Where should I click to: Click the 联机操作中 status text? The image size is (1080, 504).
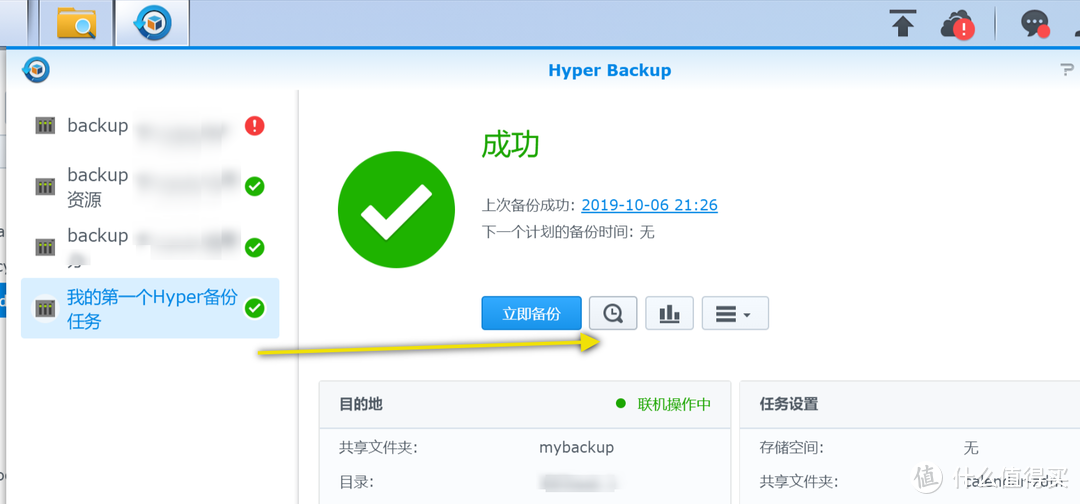click(x=674, y=404)
